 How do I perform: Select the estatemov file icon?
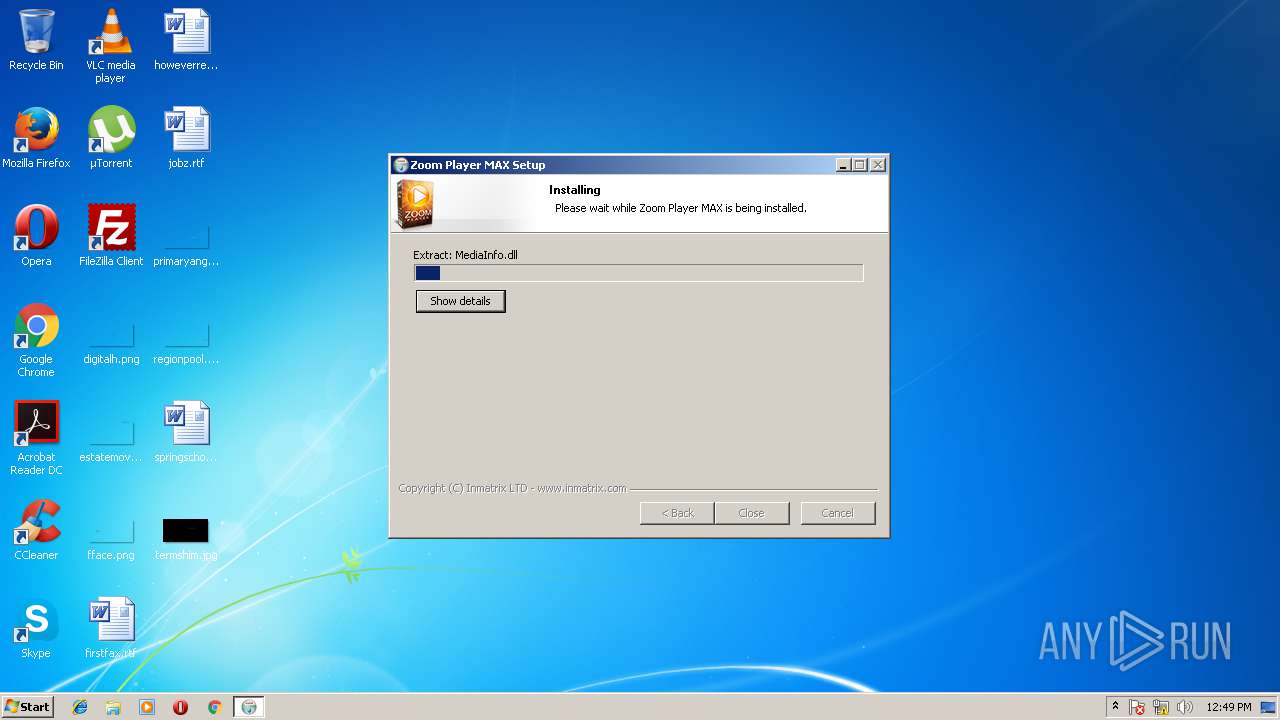tap(110, 440)
